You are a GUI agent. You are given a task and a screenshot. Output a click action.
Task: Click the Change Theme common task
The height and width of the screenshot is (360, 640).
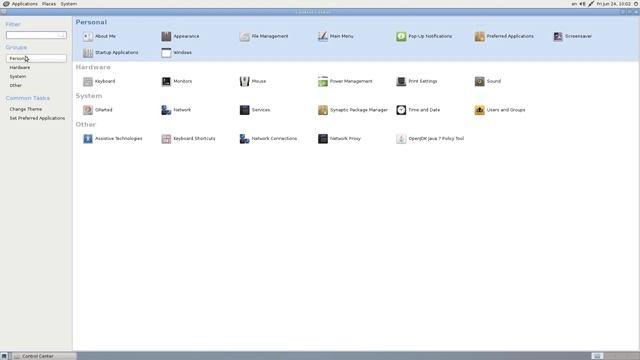coord(26,109)
